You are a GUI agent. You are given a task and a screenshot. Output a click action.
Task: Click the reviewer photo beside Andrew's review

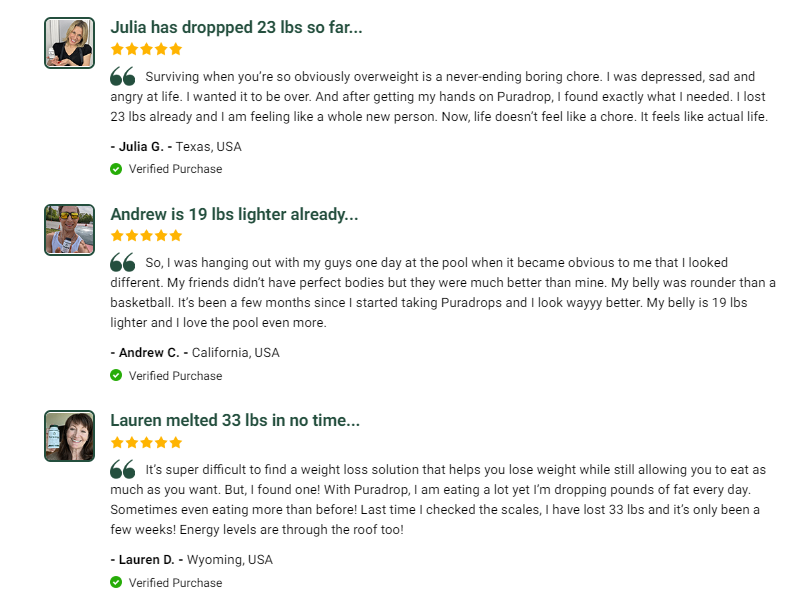pyautogui.click(x=69, y=230)
